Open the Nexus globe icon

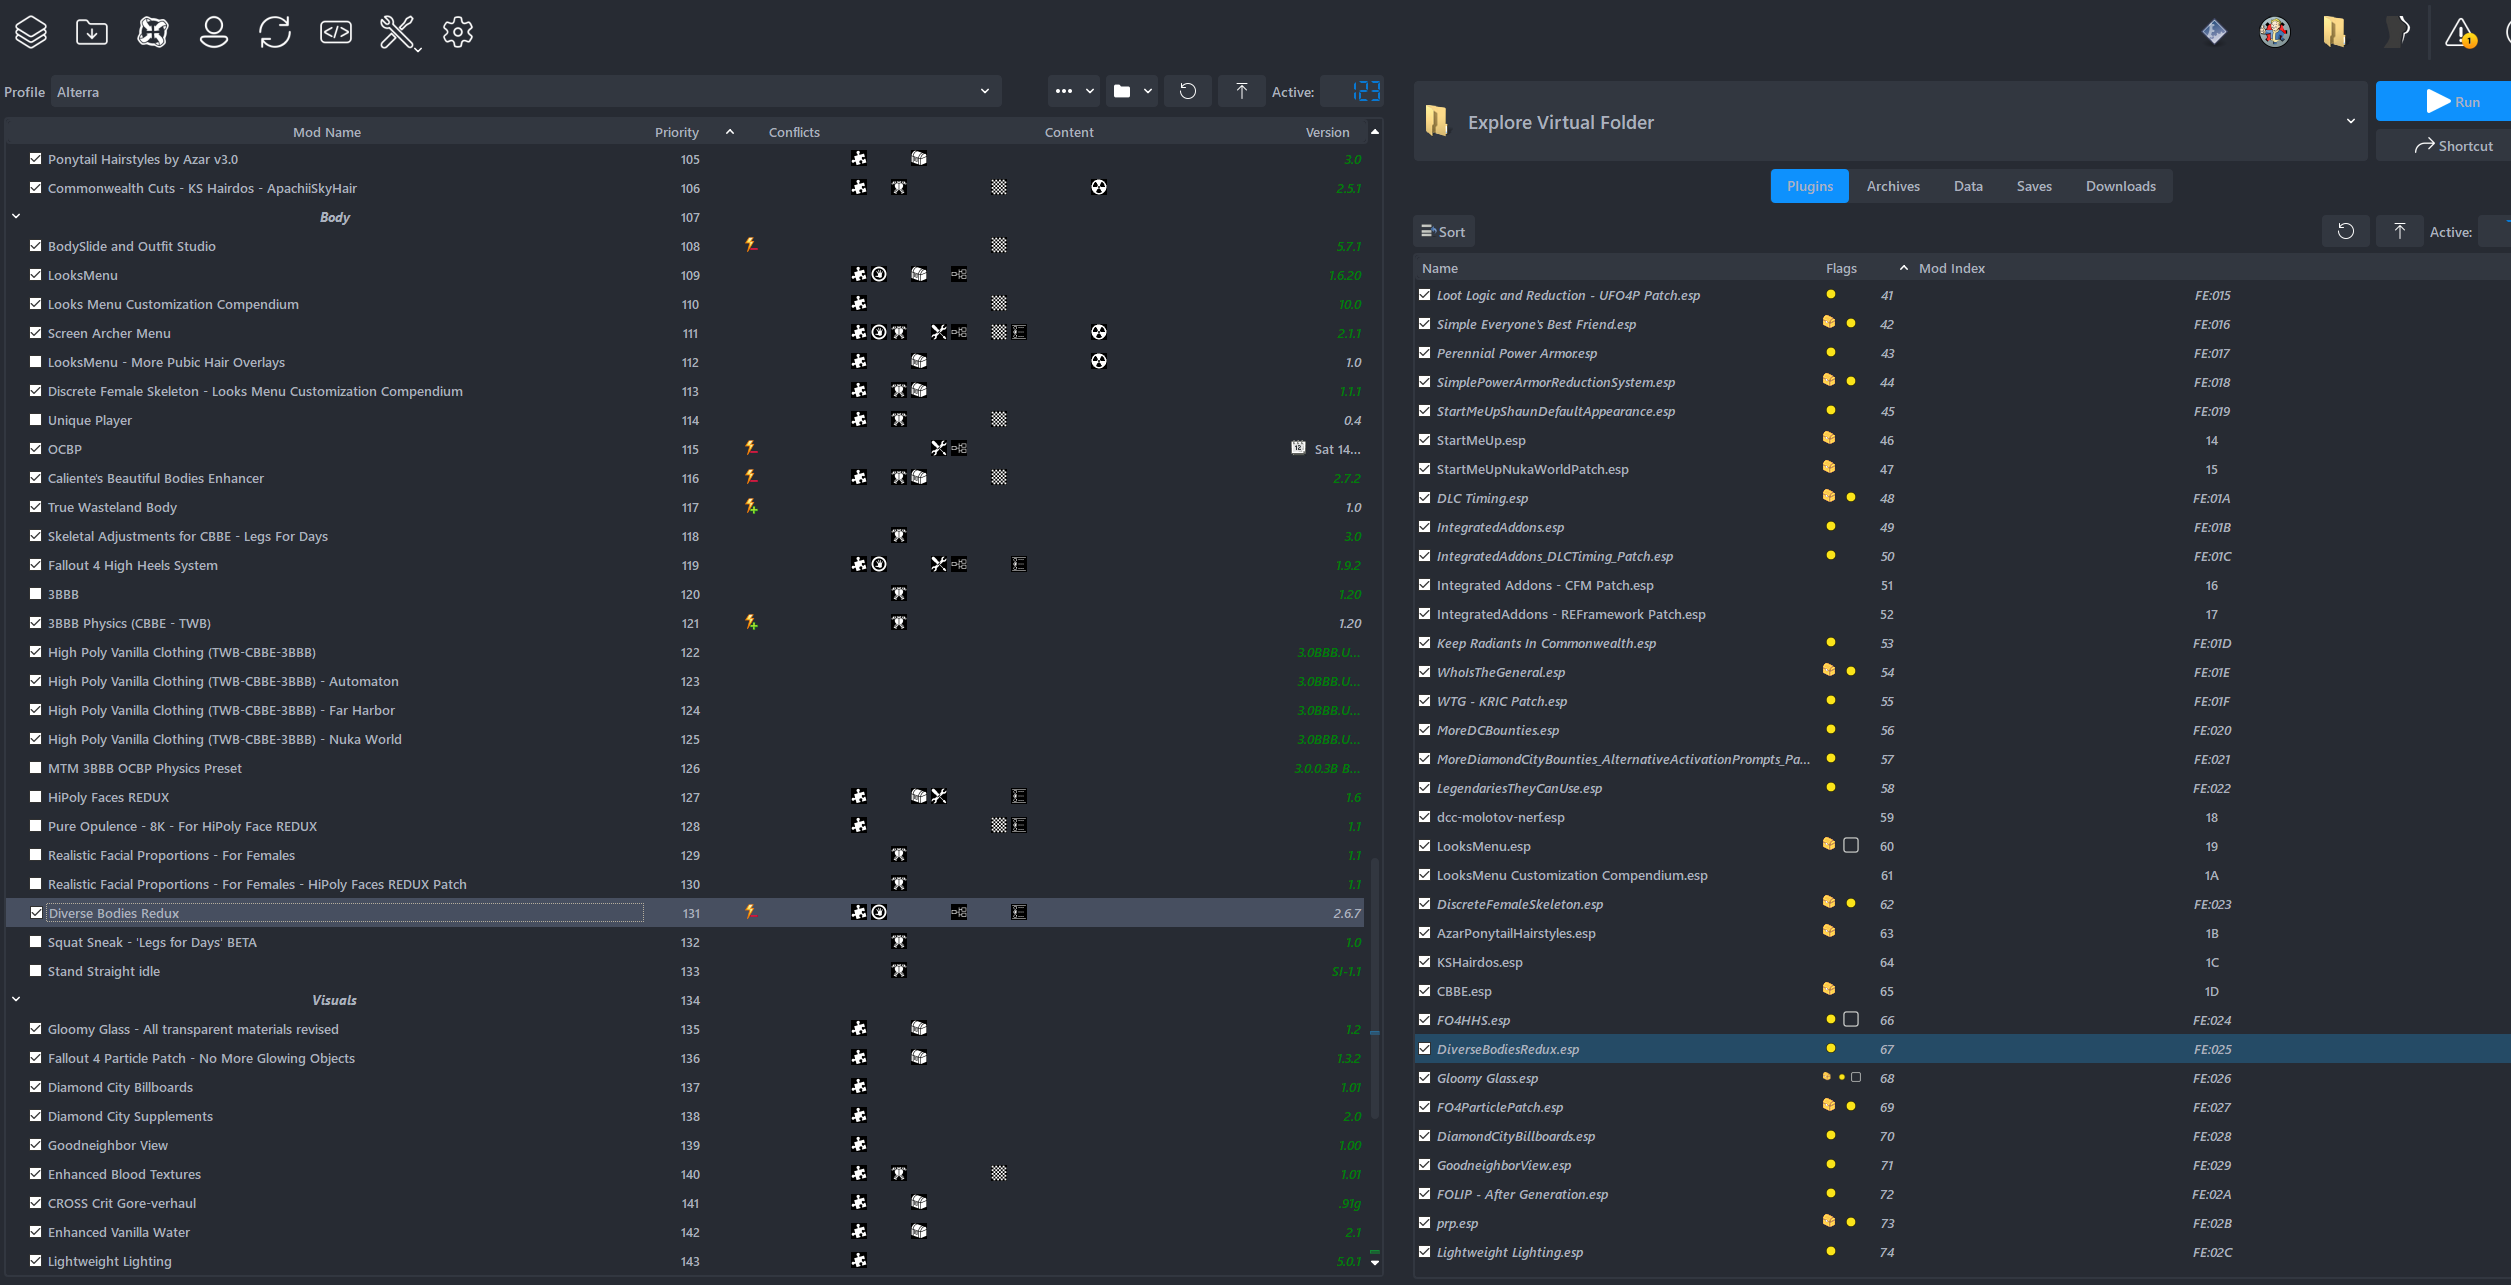coord(153,33)
